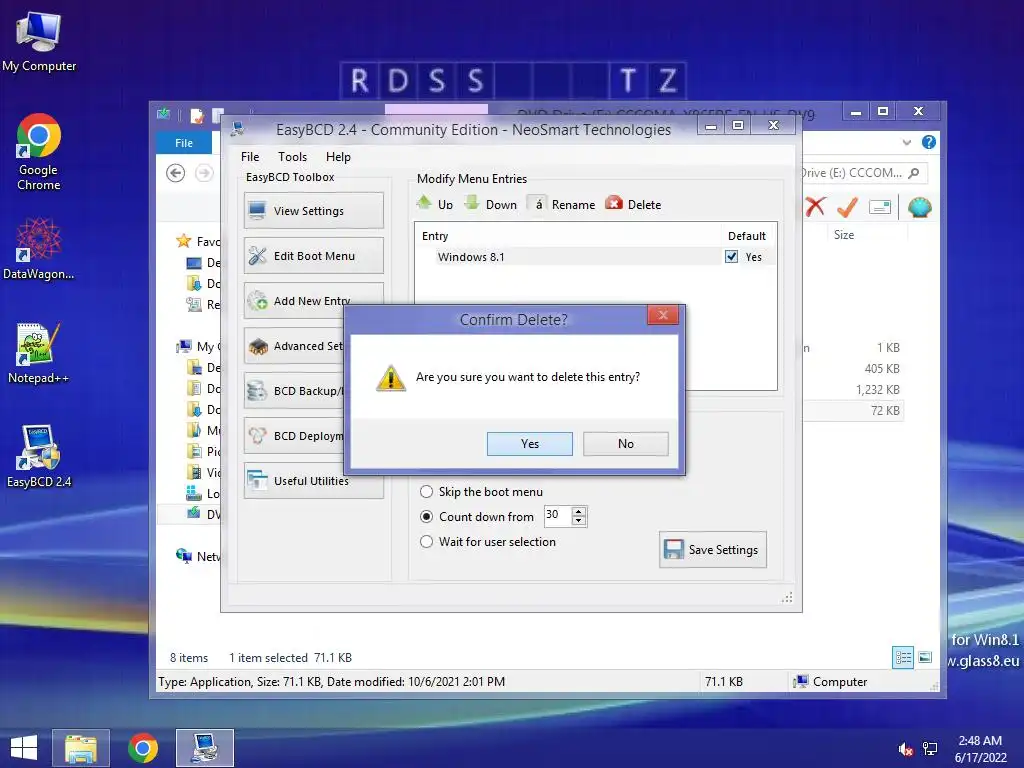
Task: Select Wait for user selection option
Action: click(x=488, y=541)
